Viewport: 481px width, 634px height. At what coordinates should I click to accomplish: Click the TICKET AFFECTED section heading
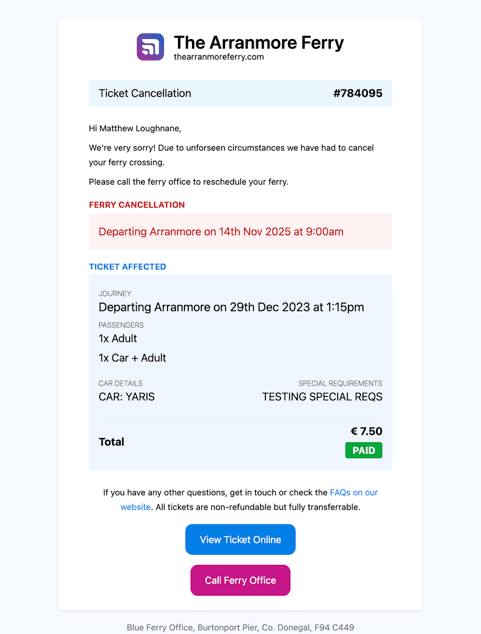point(127,267)
